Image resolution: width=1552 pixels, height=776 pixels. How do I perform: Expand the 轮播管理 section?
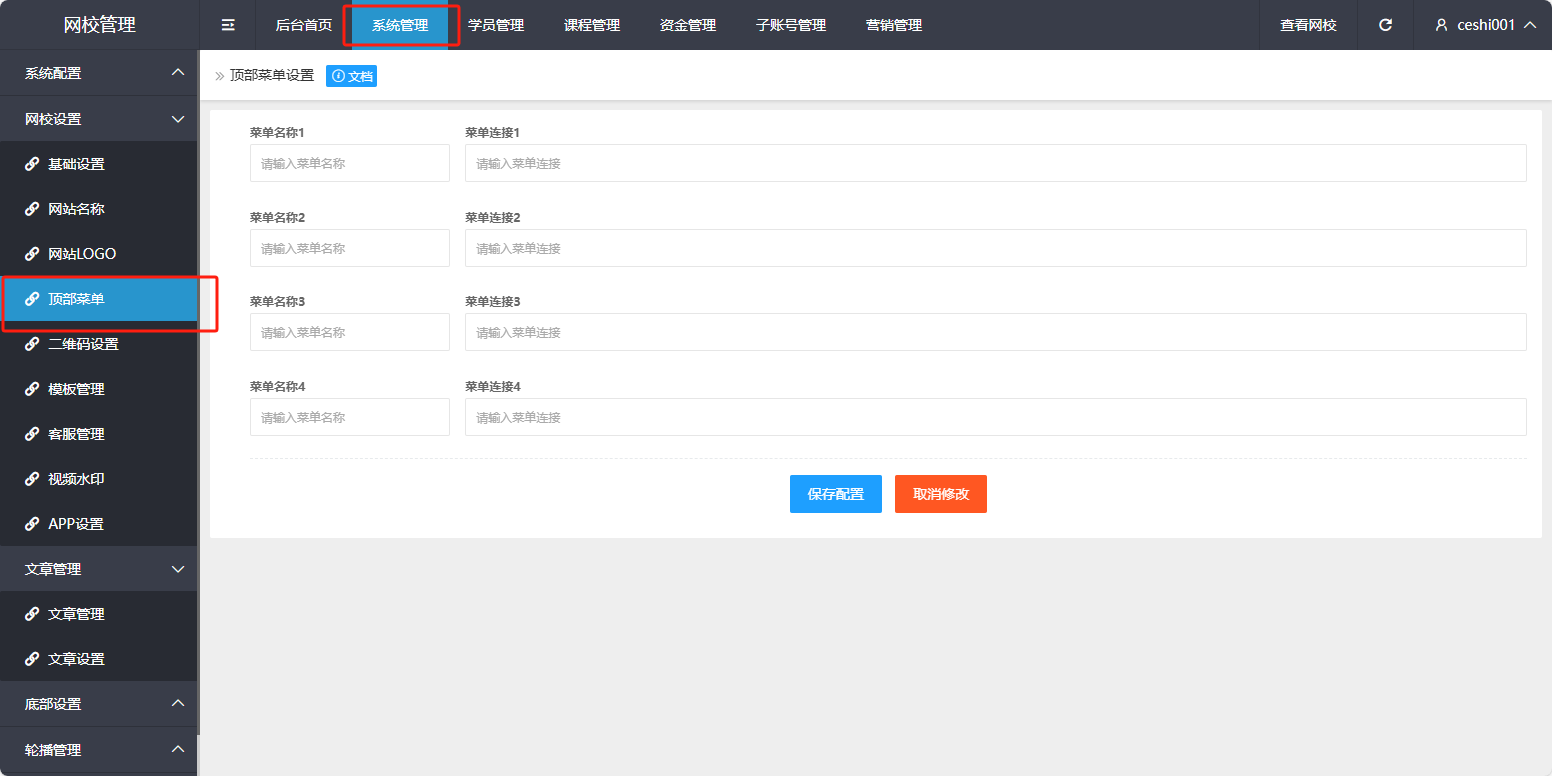click(99, 750)
